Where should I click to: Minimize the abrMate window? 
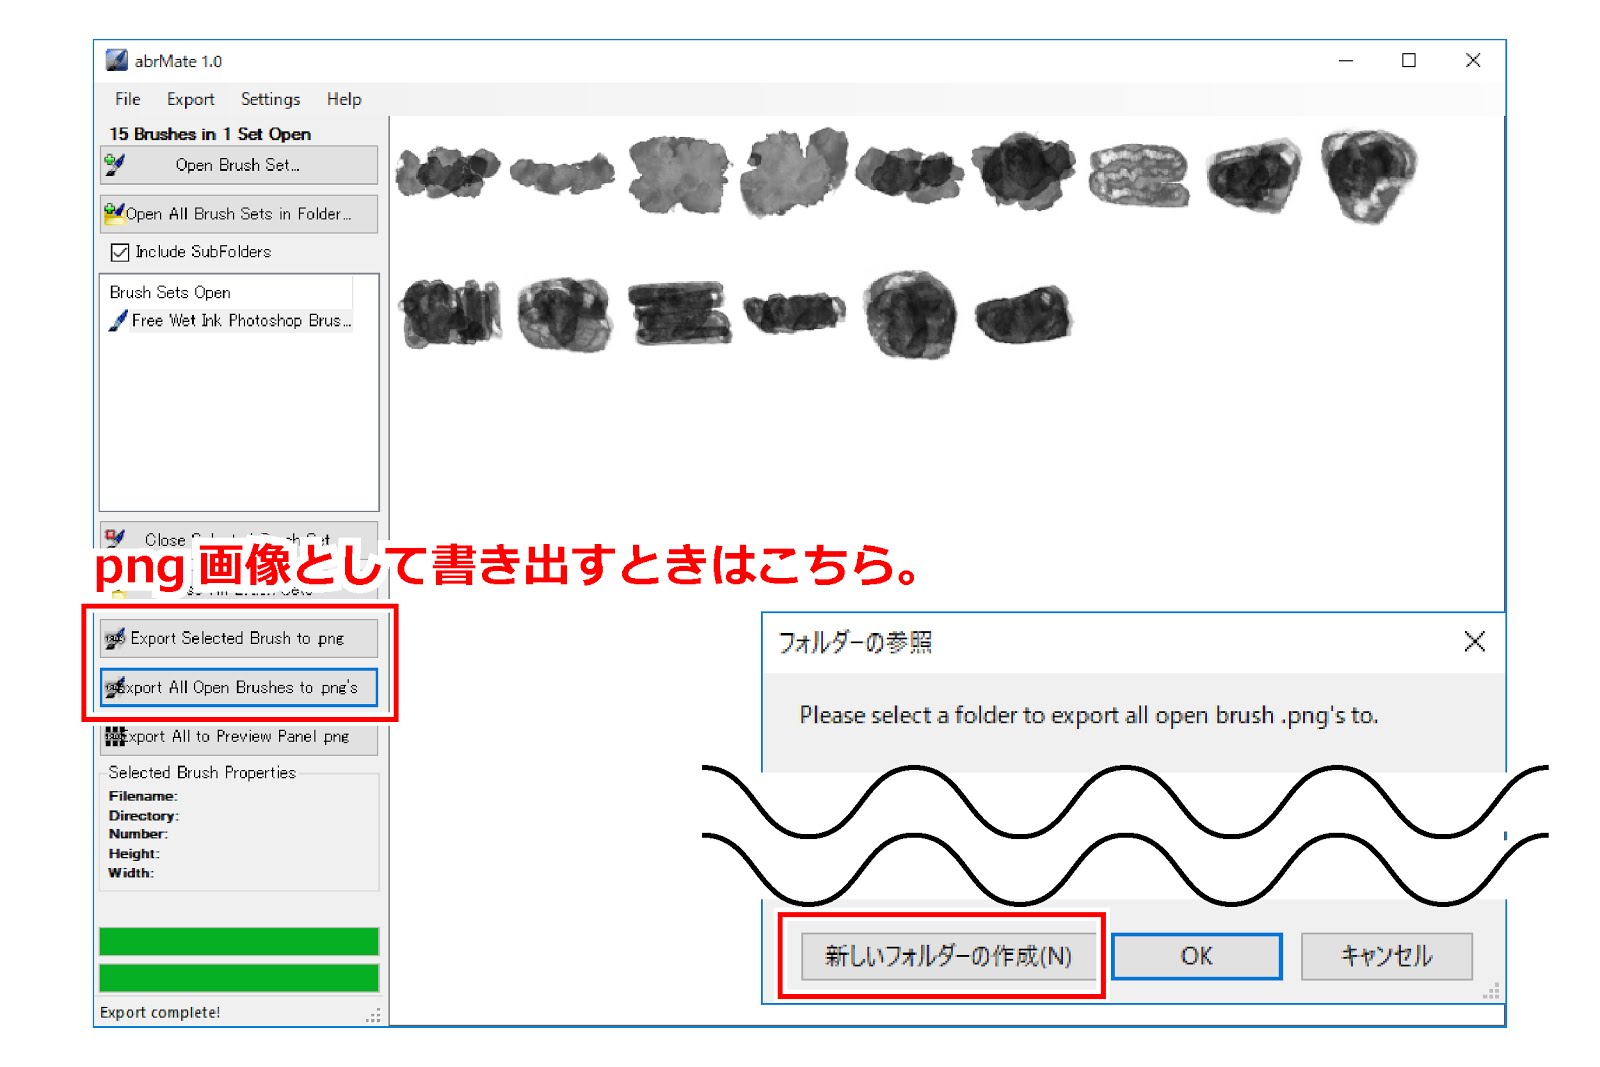pos(1346,61)
